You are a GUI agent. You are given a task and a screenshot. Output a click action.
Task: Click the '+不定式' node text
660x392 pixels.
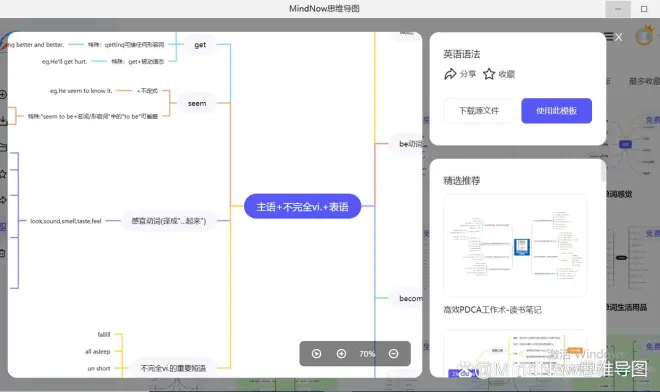(x=147, y=91)
